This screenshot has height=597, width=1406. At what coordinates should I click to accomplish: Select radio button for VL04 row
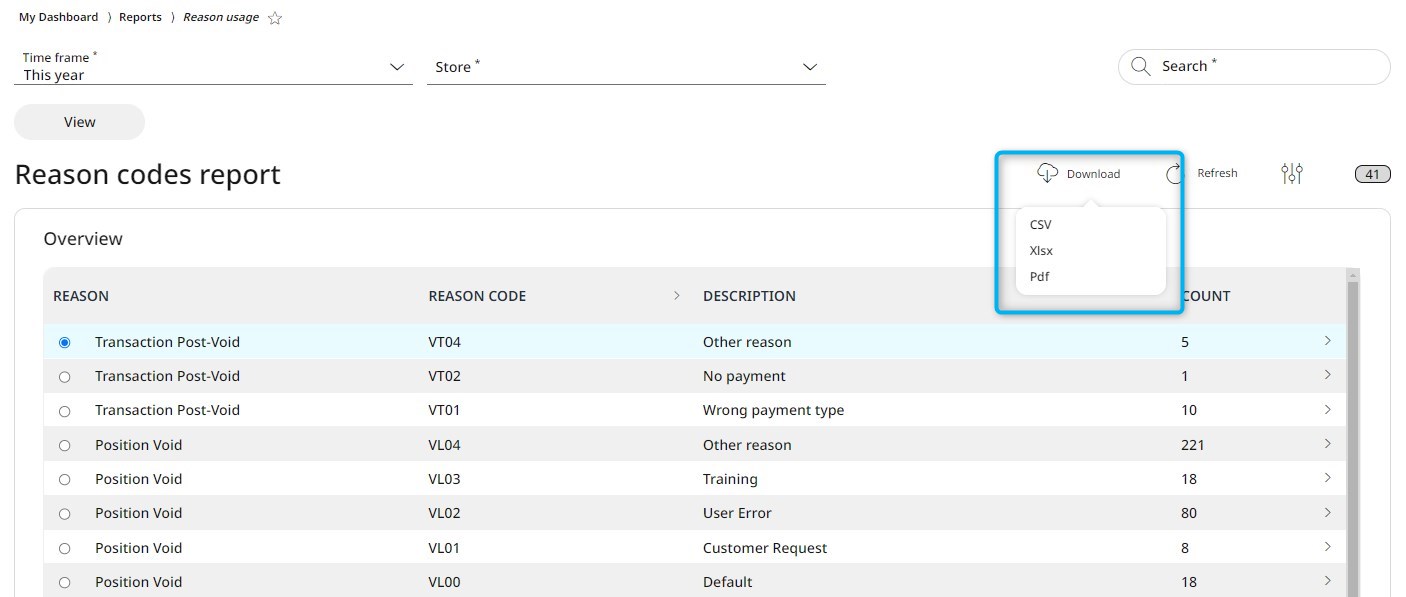pyautogui.click(x=65, y=445)
